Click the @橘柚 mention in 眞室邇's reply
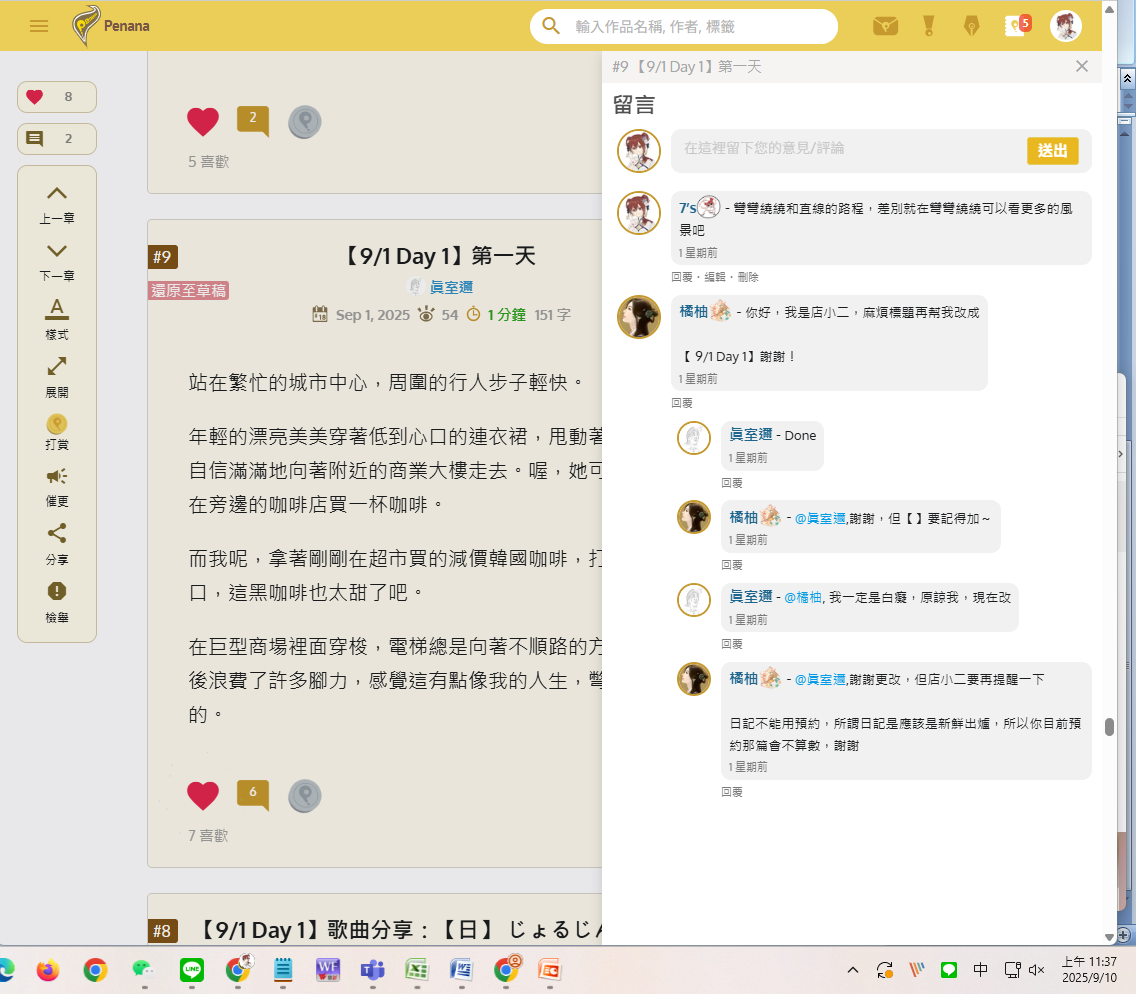Screen dimensions: 1136x994 coord(803,598)
